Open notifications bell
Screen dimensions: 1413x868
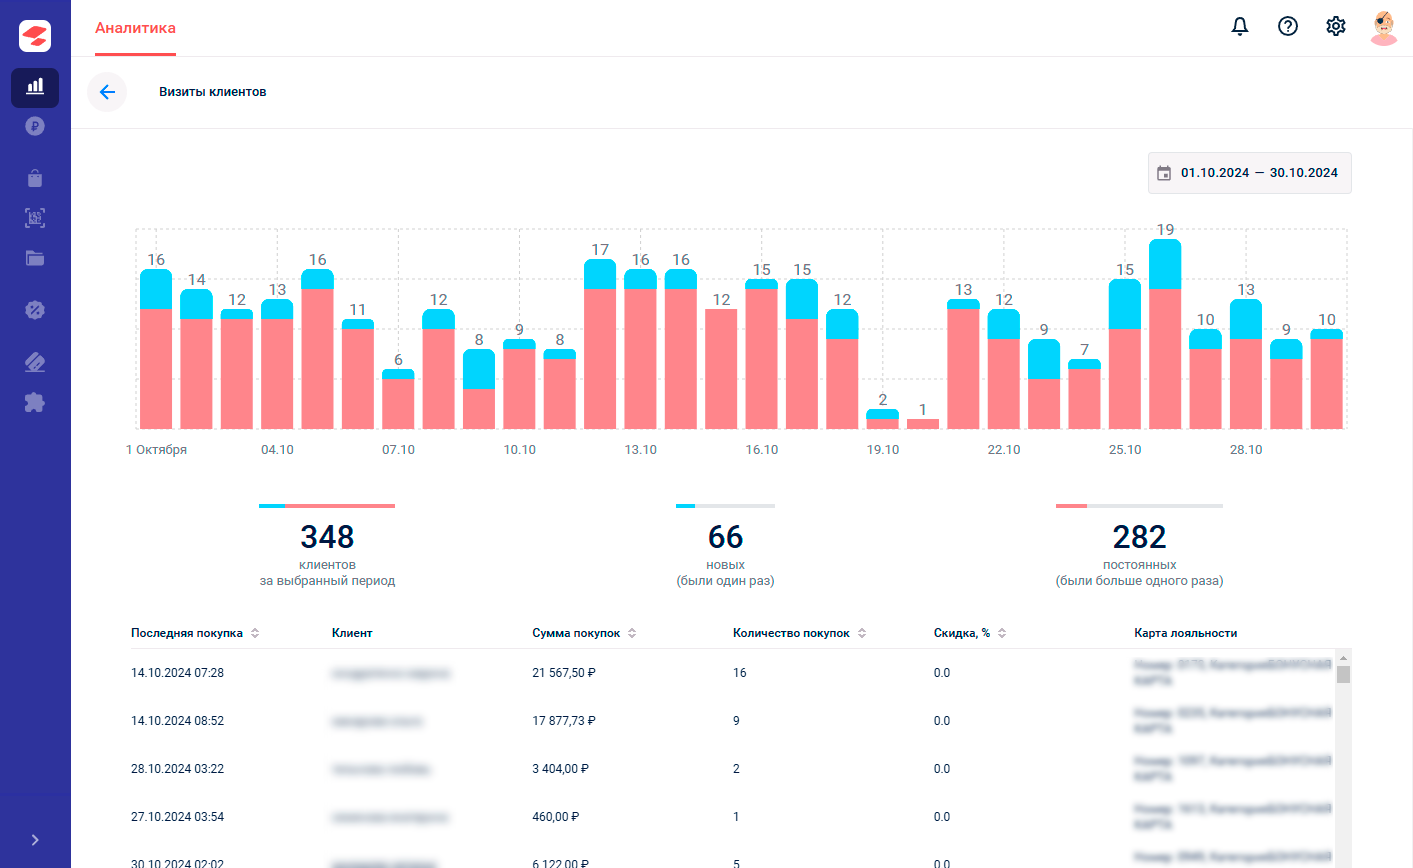click(x=1240, y=27)
